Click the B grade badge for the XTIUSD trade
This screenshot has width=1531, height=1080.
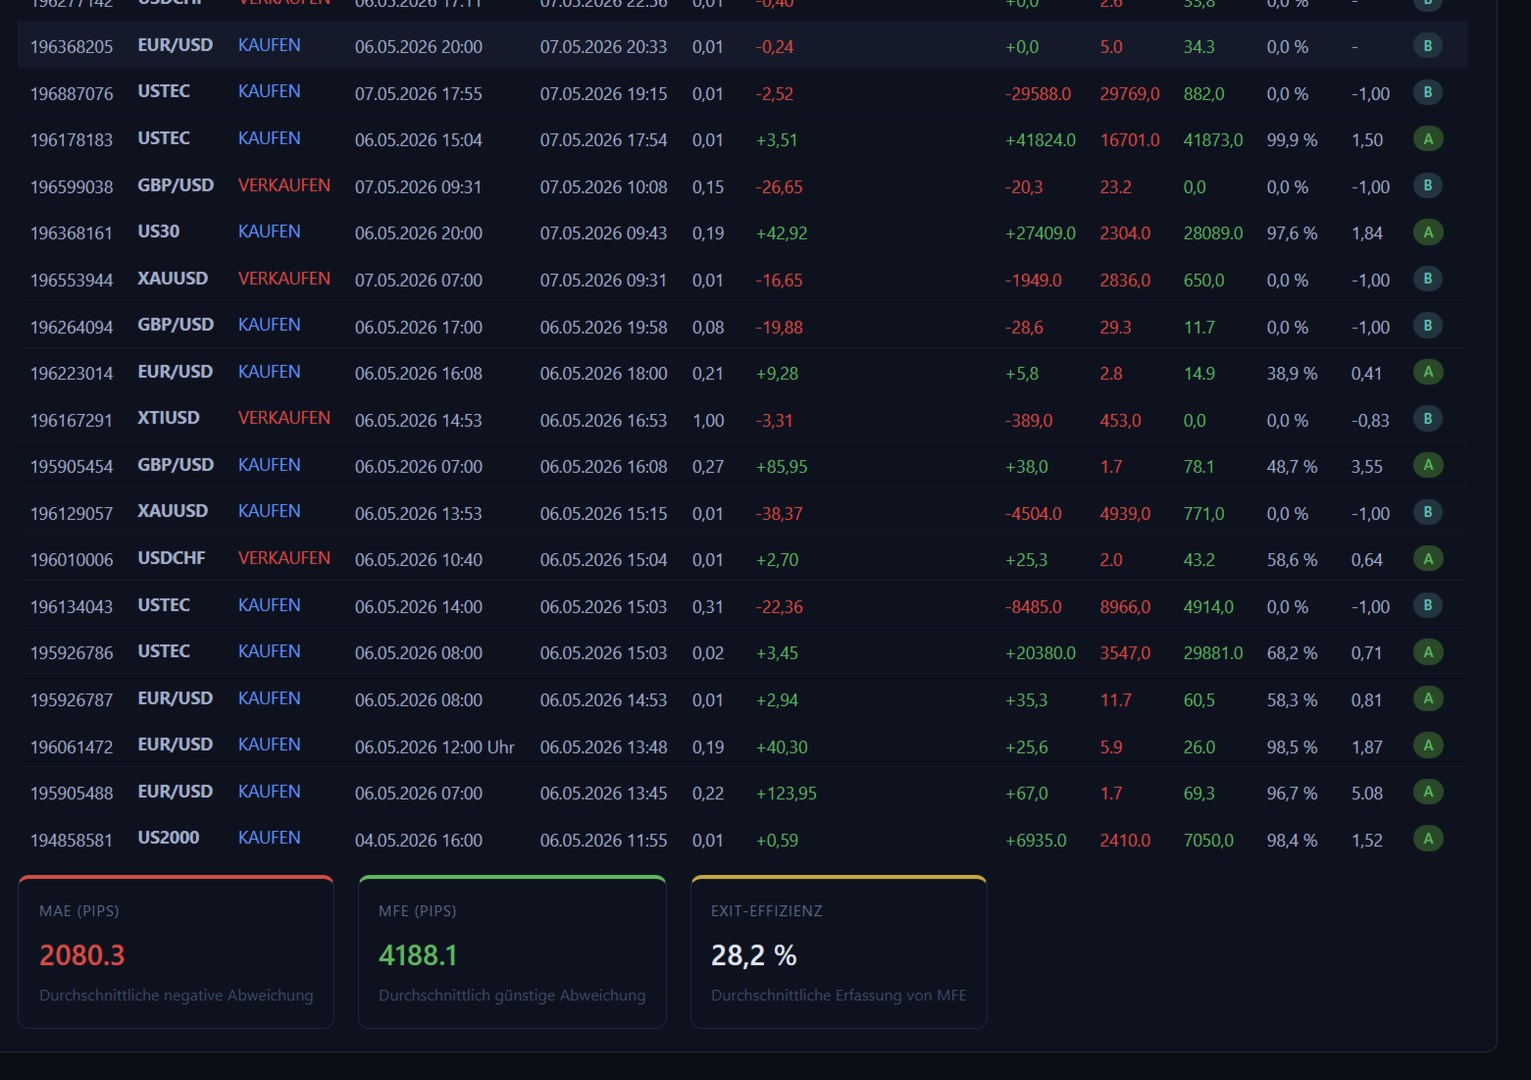click(1428, 419)
